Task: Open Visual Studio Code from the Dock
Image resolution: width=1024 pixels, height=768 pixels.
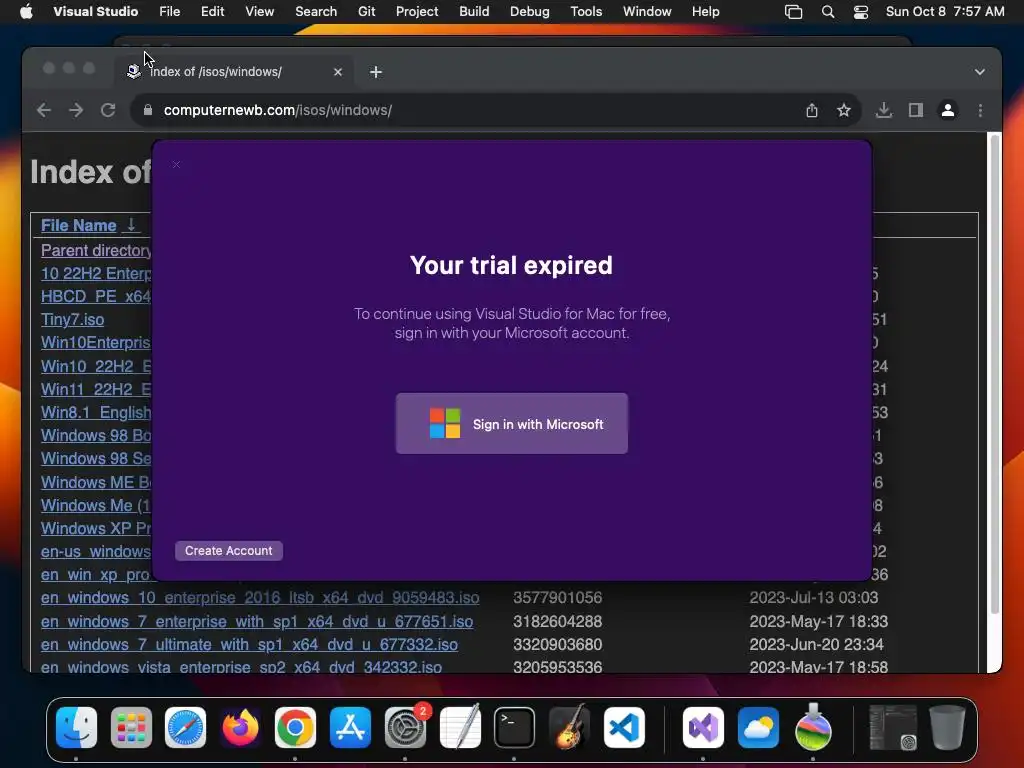Action: click(x=624, y=727)
